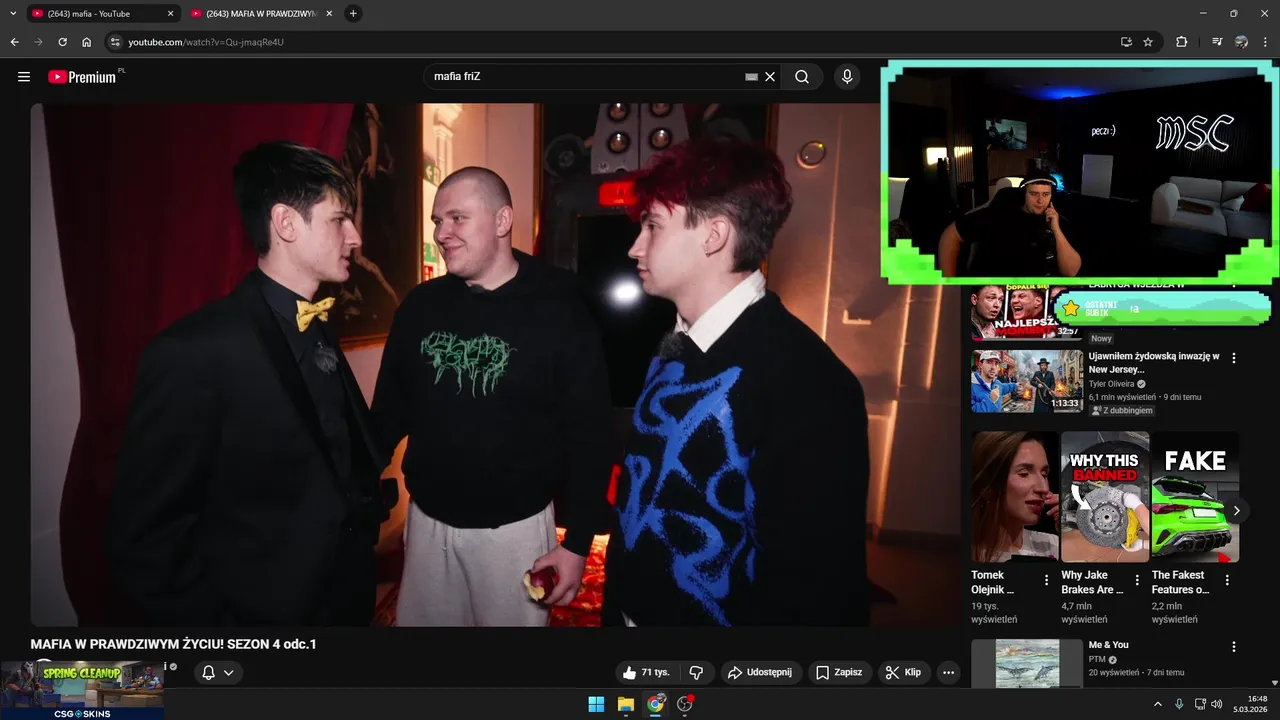
Task: Go forward in browser history
Action: point(38,42)
